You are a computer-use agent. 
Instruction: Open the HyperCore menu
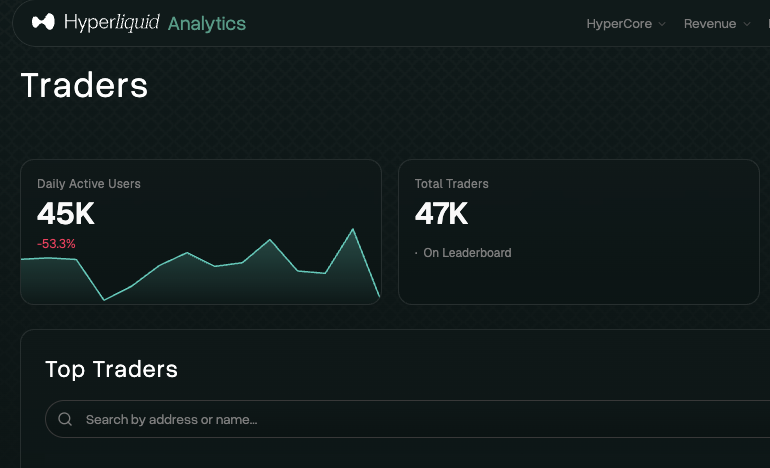[619, 24]
